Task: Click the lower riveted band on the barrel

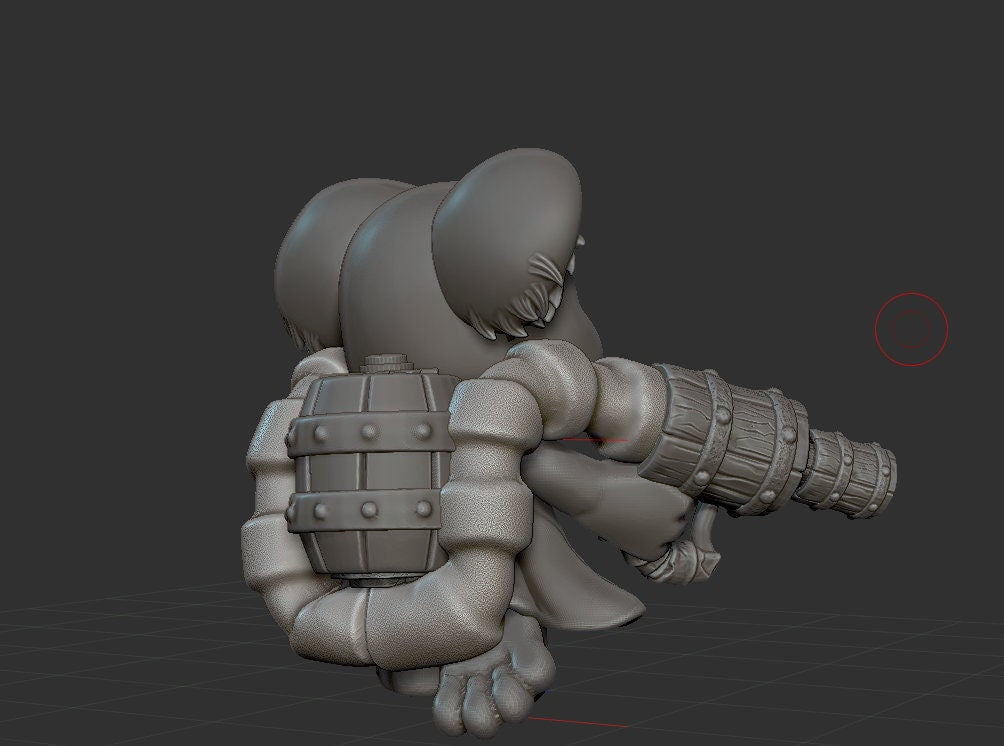Action: [366, 510]
